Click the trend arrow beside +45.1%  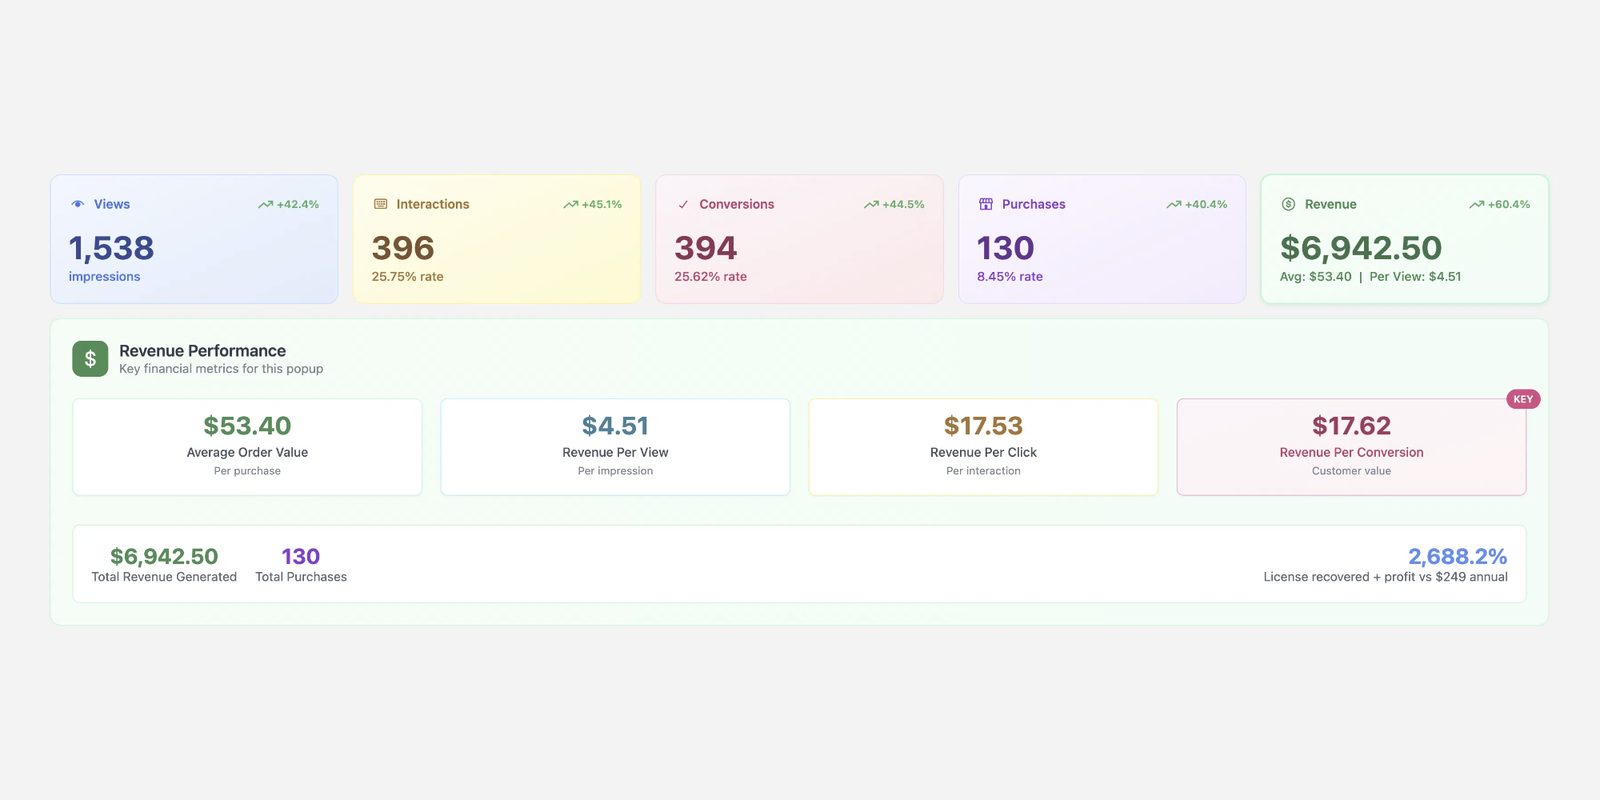pyautogui.click(x=570, y=205)
